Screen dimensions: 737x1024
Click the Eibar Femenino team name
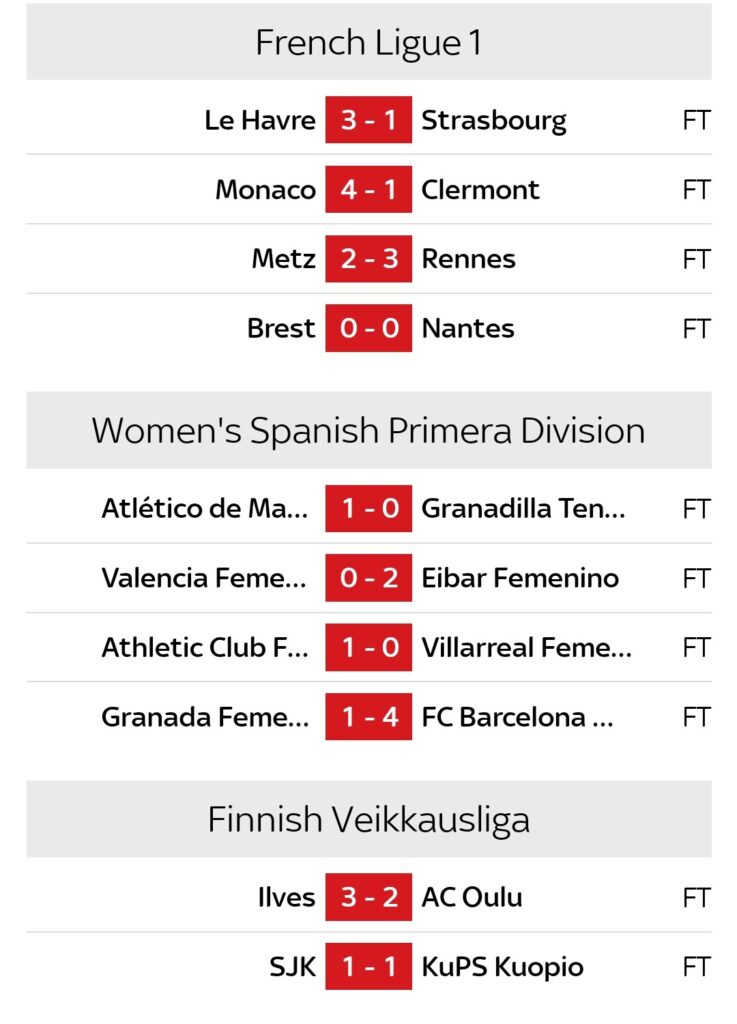point(519,578)
